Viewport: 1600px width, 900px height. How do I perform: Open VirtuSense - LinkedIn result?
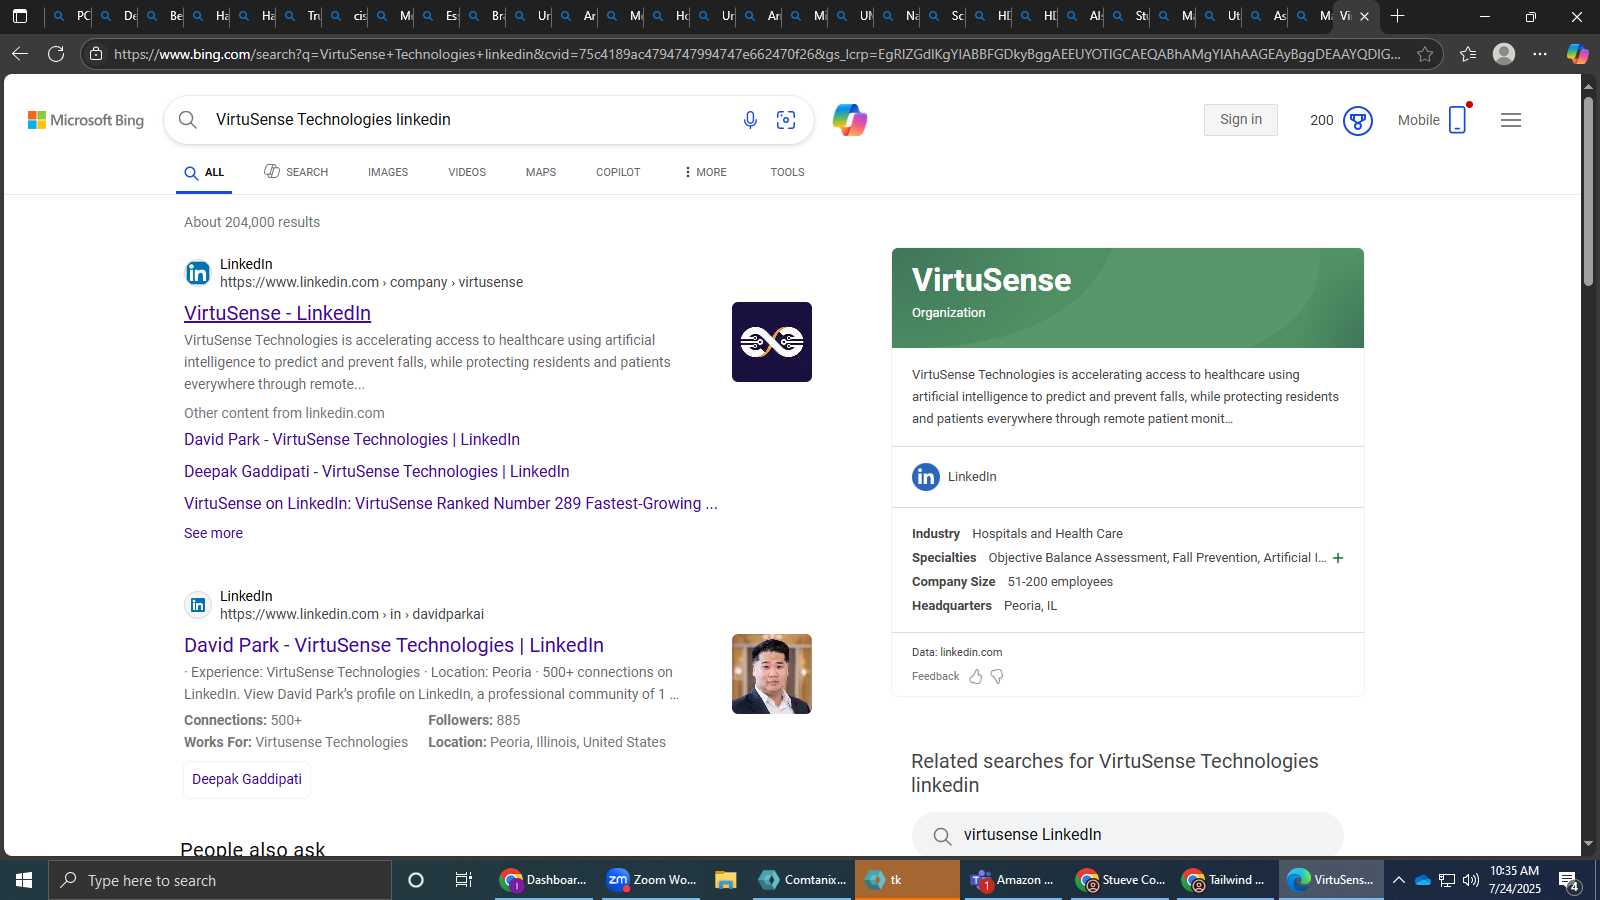pyautogui.click(x=277, y=313)
